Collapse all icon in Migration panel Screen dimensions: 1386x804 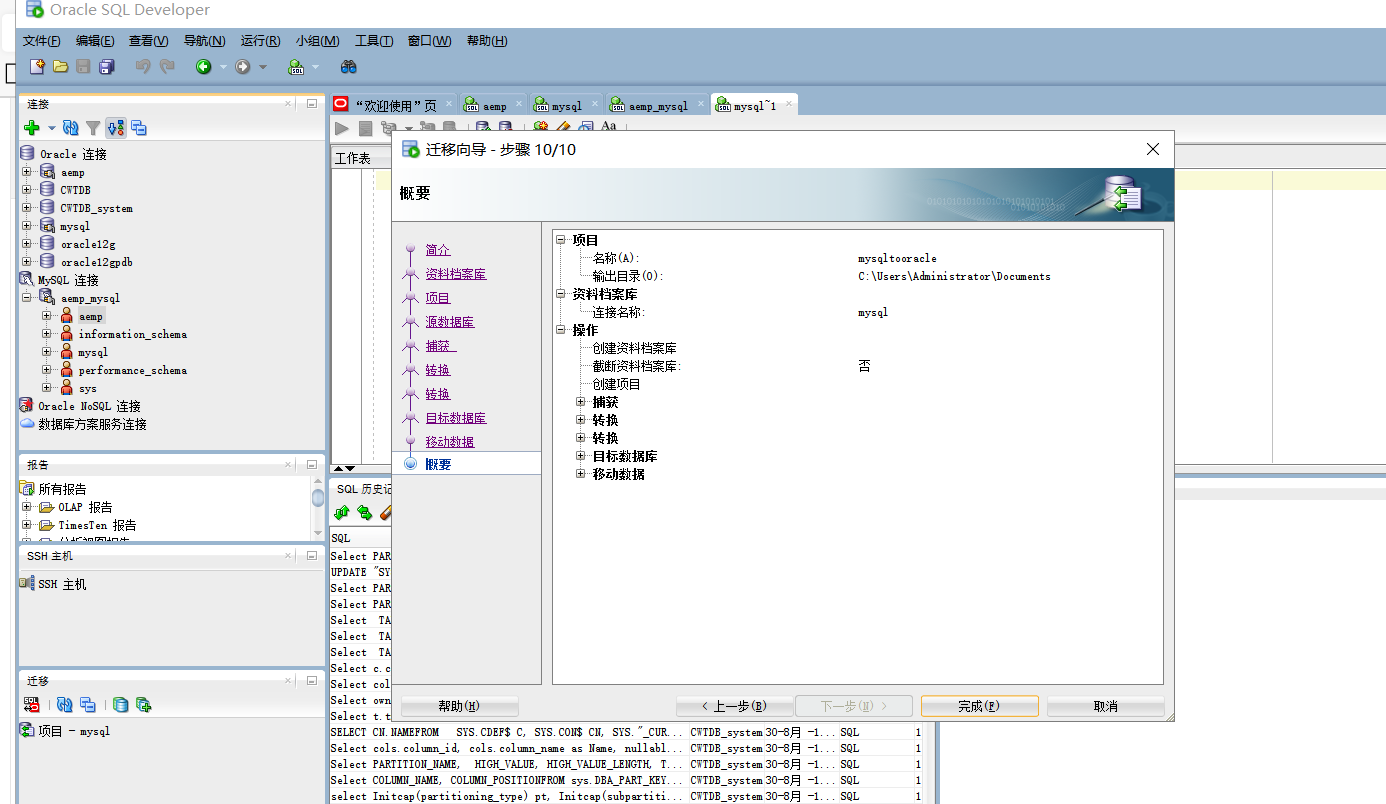(x=87, y=705)
